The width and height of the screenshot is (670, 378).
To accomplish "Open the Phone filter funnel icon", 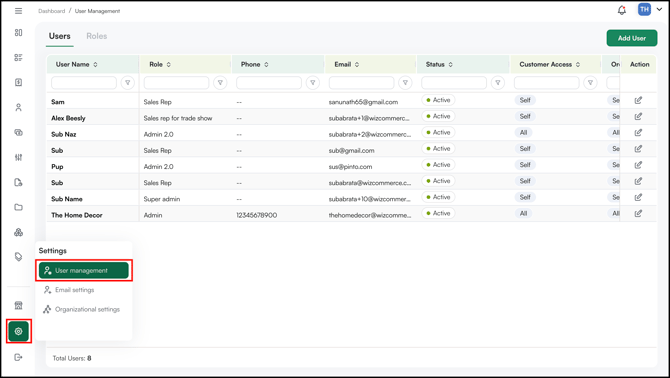I will click(313, 82).
